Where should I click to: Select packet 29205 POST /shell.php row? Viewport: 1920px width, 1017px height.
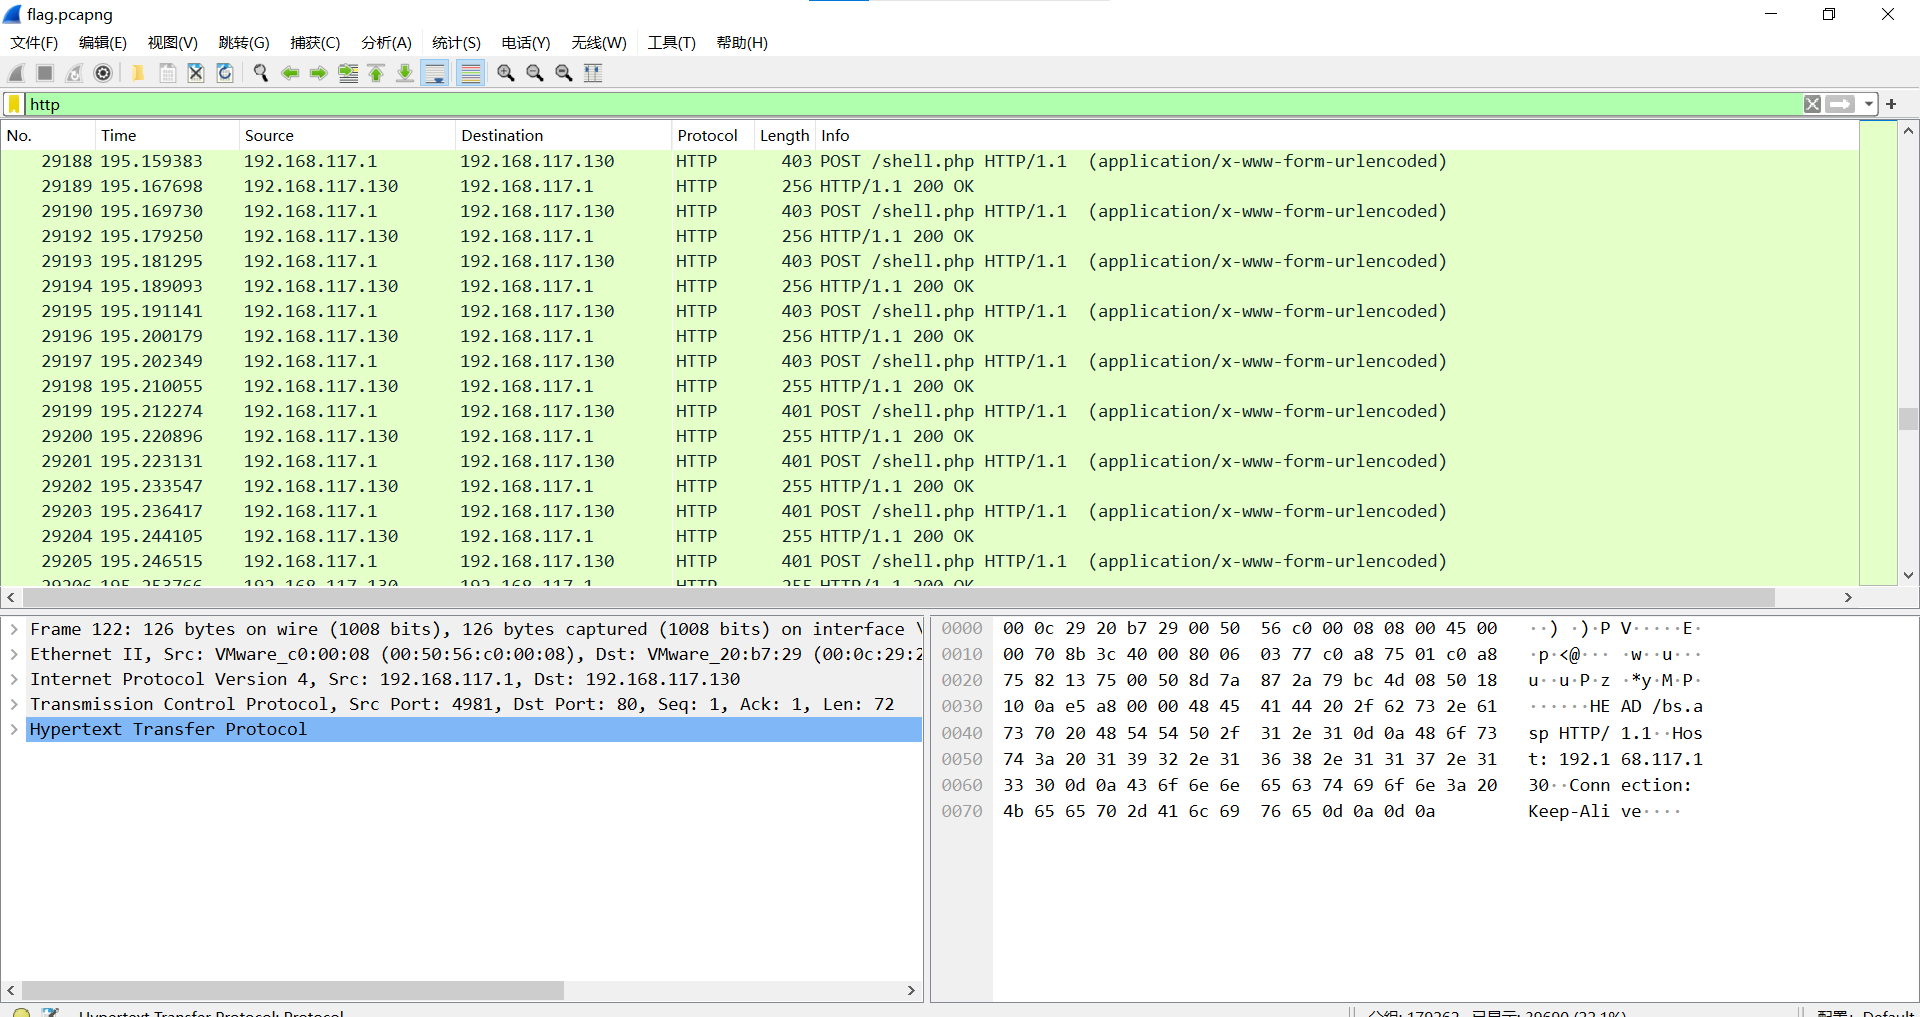930,561
